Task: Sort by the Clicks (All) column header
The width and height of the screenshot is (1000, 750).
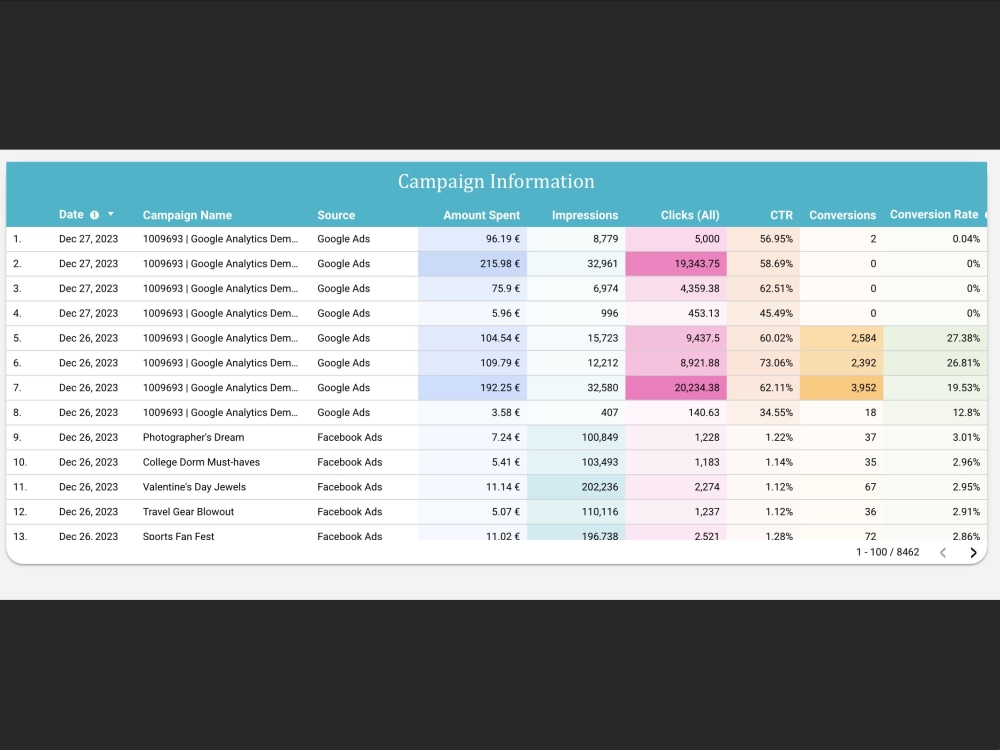Action: [690, 214]
